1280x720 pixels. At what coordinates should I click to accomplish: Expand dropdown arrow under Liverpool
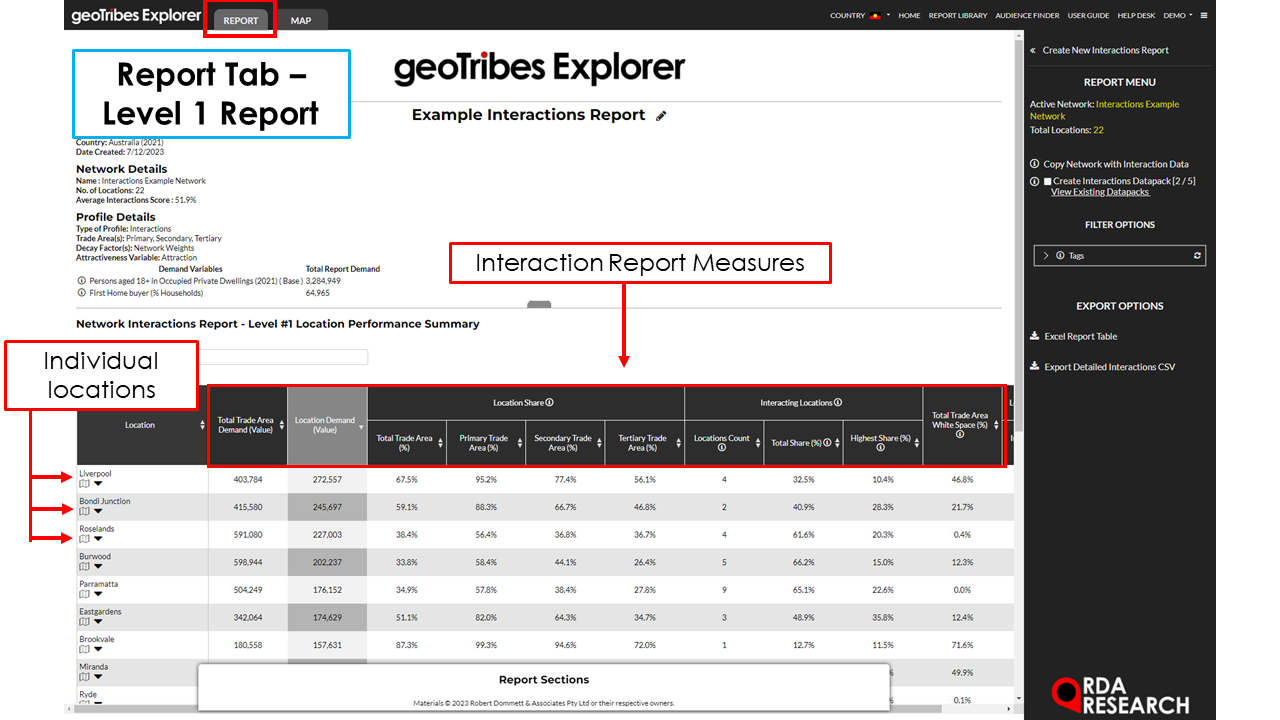coord(98,484)
